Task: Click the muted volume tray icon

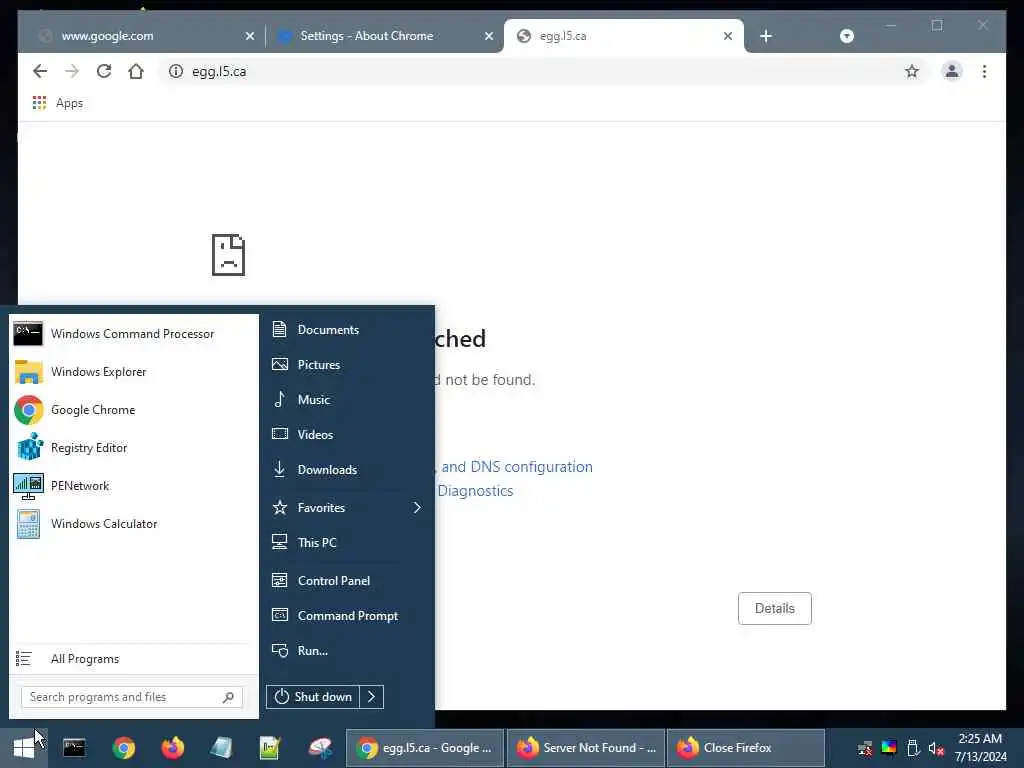Action: [x=936, y=748]
